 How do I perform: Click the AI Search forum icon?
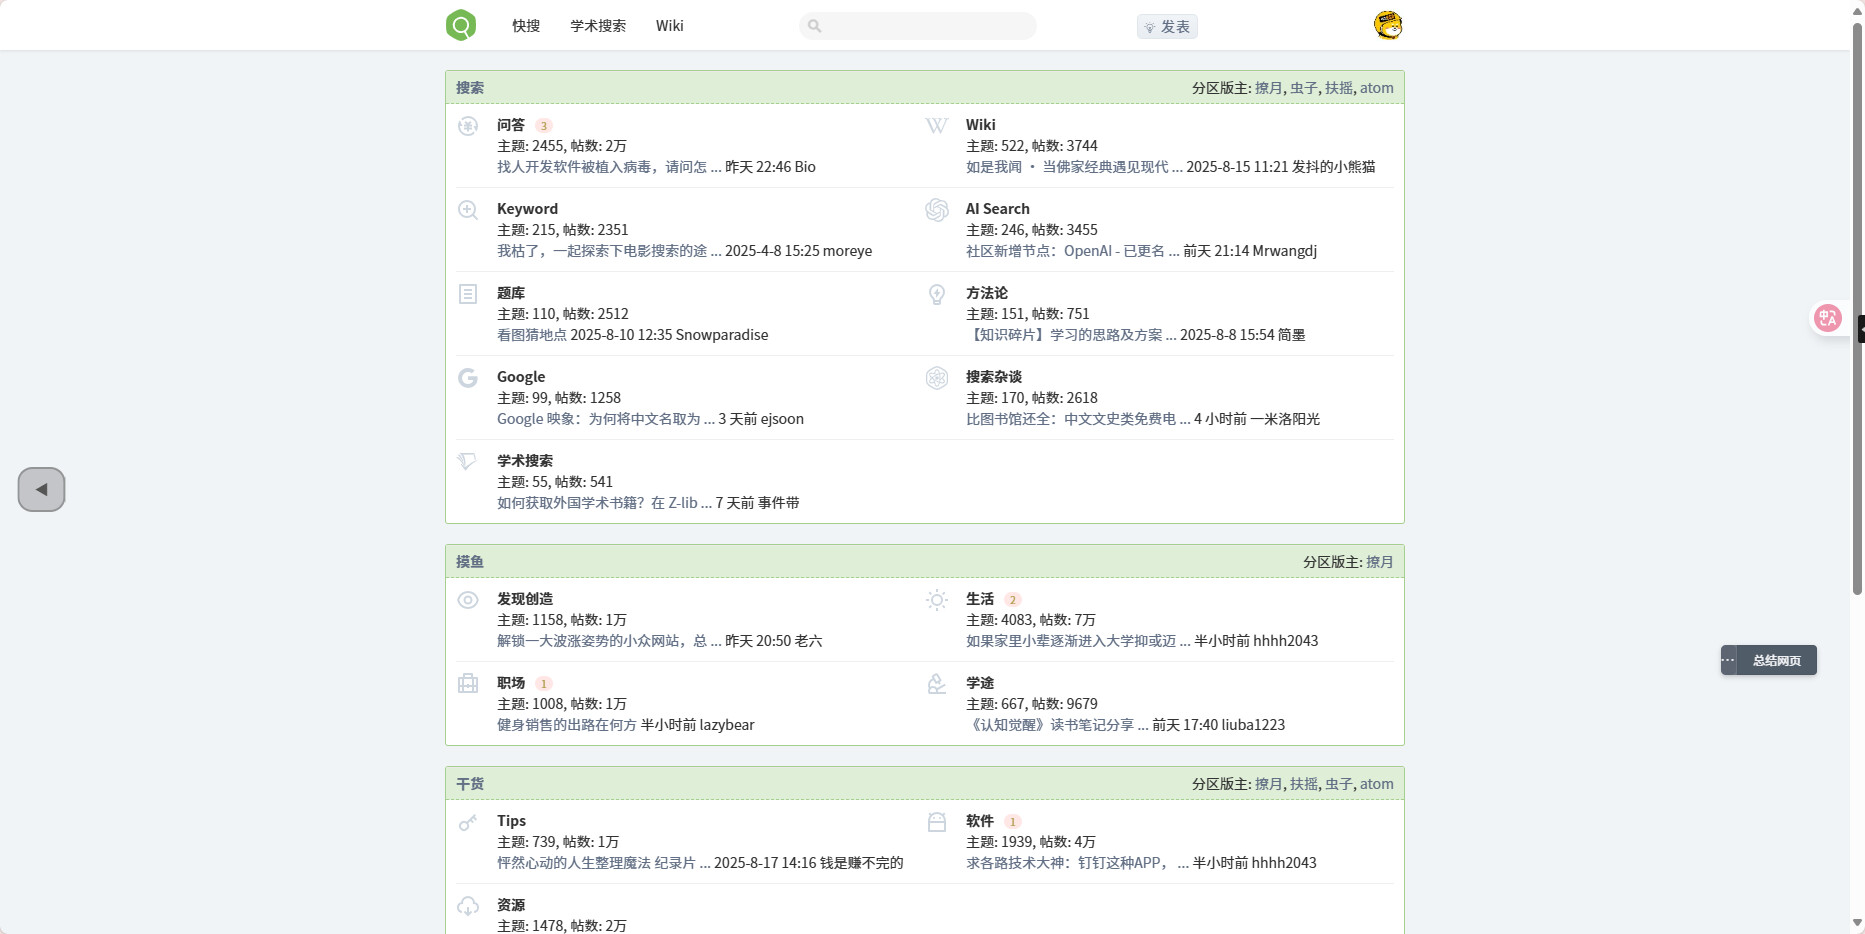[936, 210]
